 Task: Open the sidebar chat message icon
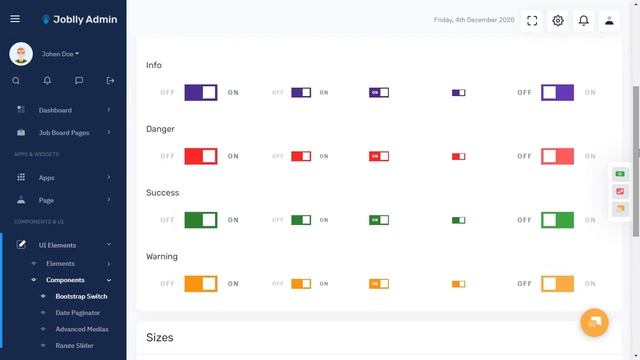tap(79, 81)
